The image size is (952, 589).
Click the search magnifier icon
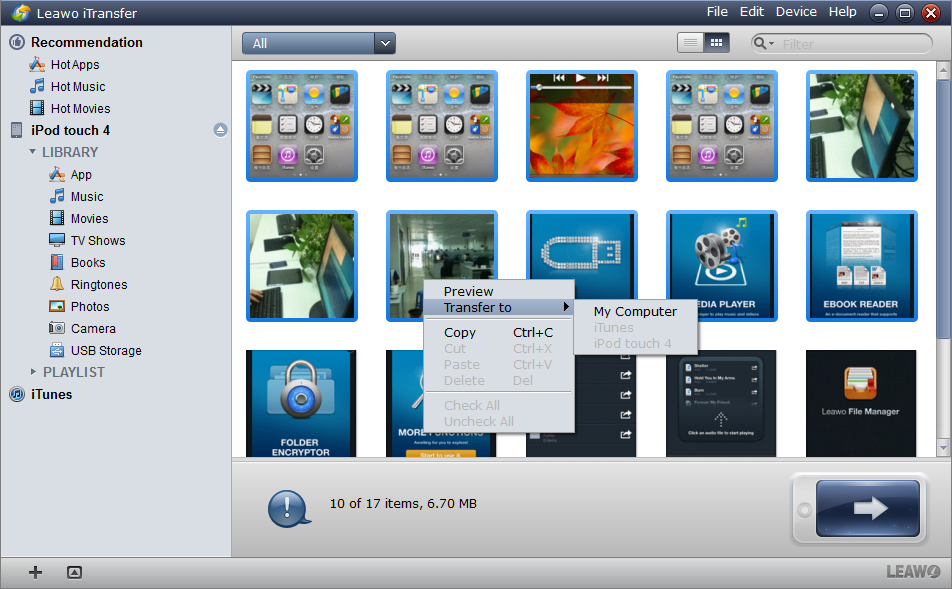coord(761,43)
